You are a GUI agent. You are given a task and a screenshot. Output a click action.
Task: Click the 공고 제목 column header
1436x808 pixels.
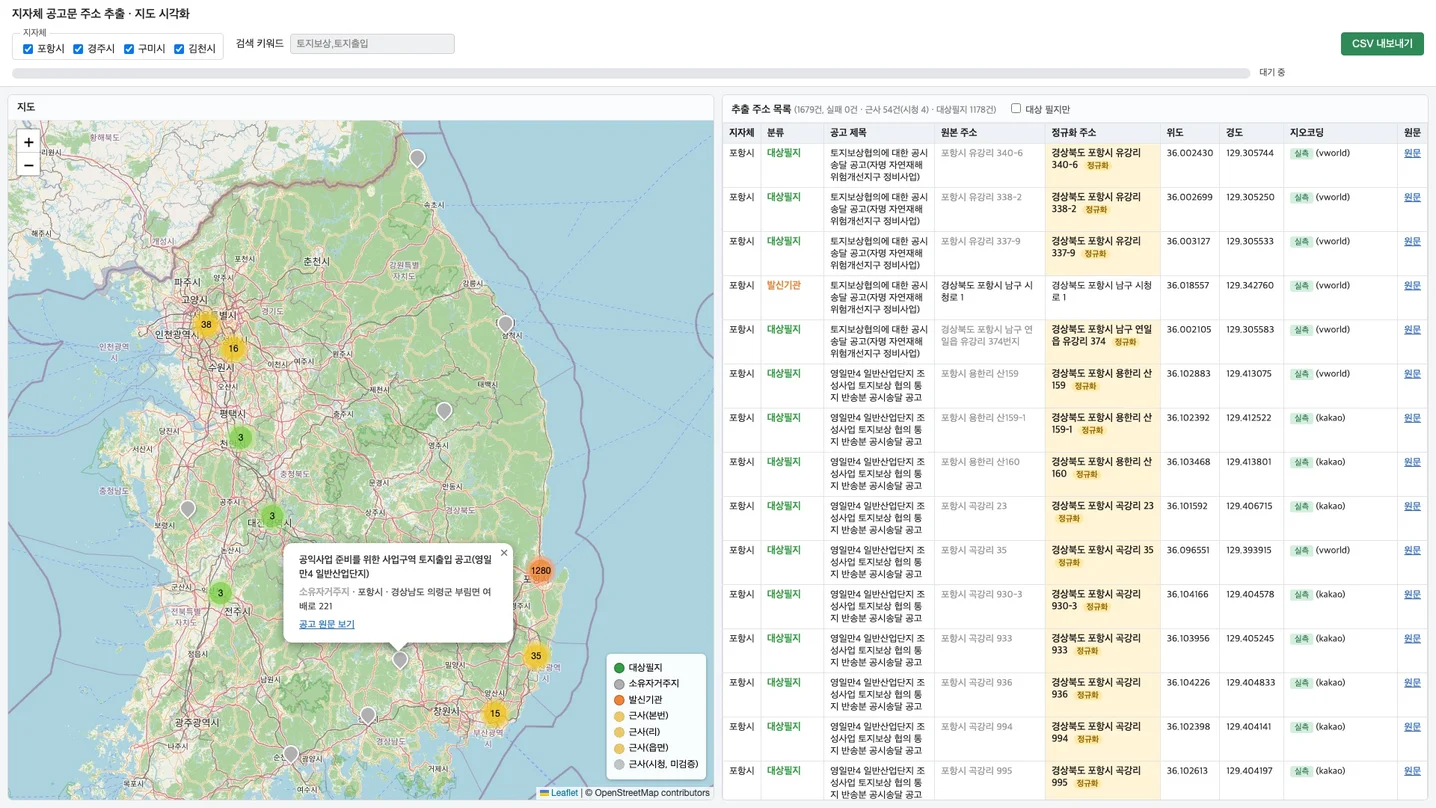click(x=879, y=132)
